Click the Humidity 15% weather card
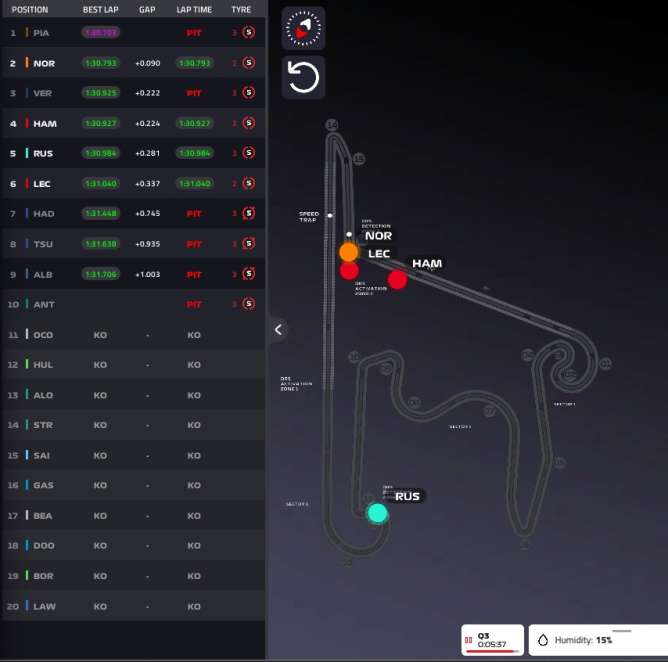Screen dimensions: 668x662 point(598,640)
